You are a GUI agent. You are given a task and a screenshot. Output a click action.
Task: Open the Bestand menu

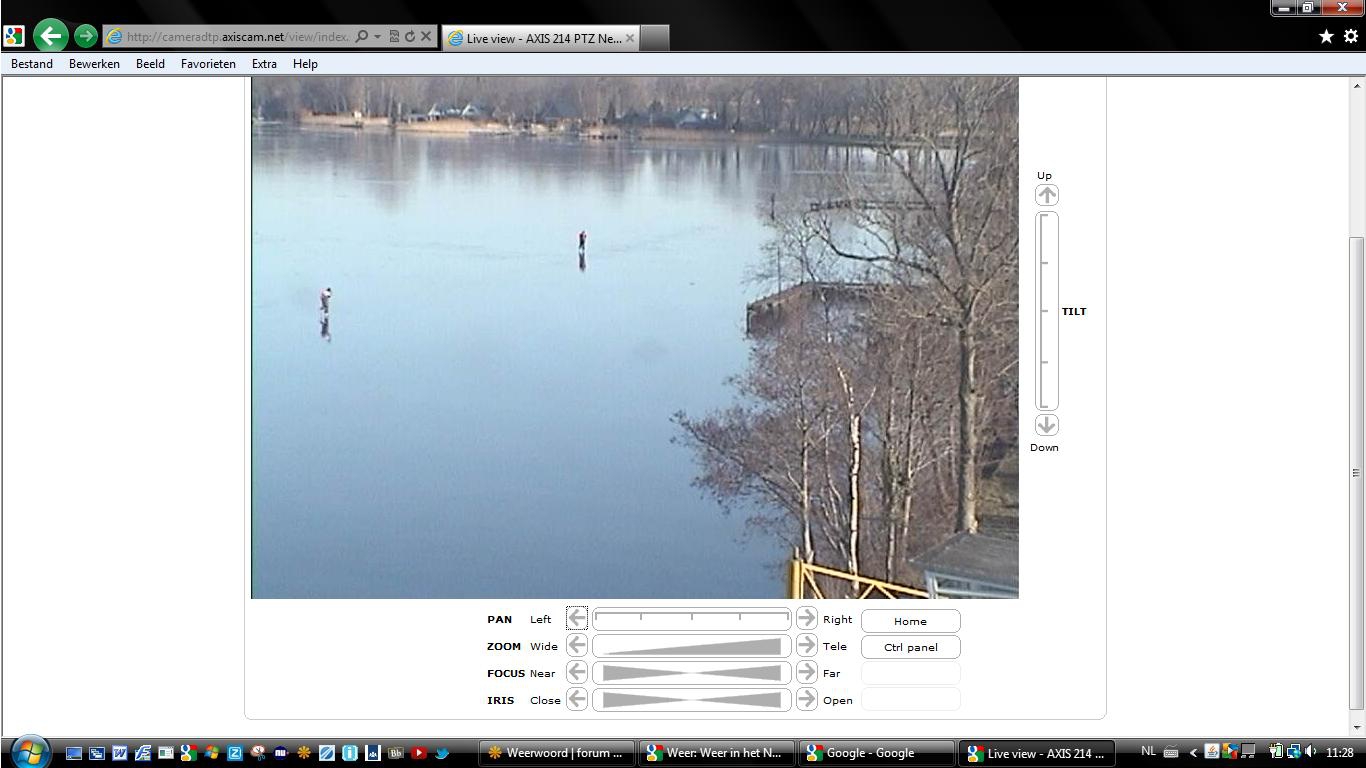[x=32, y=63]
